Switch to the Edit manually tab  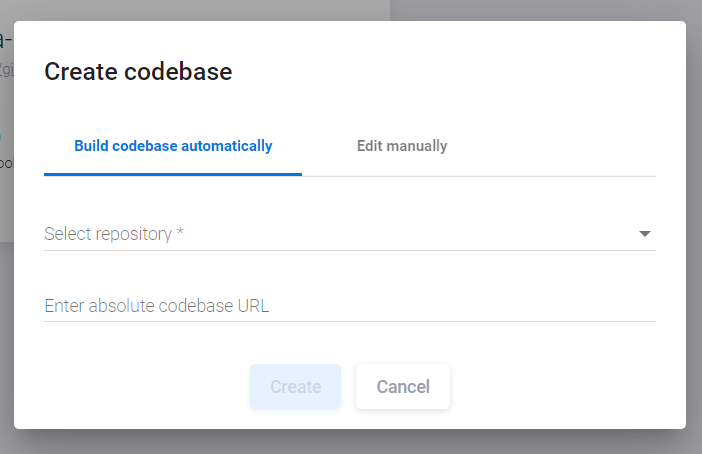pos(402,146)
